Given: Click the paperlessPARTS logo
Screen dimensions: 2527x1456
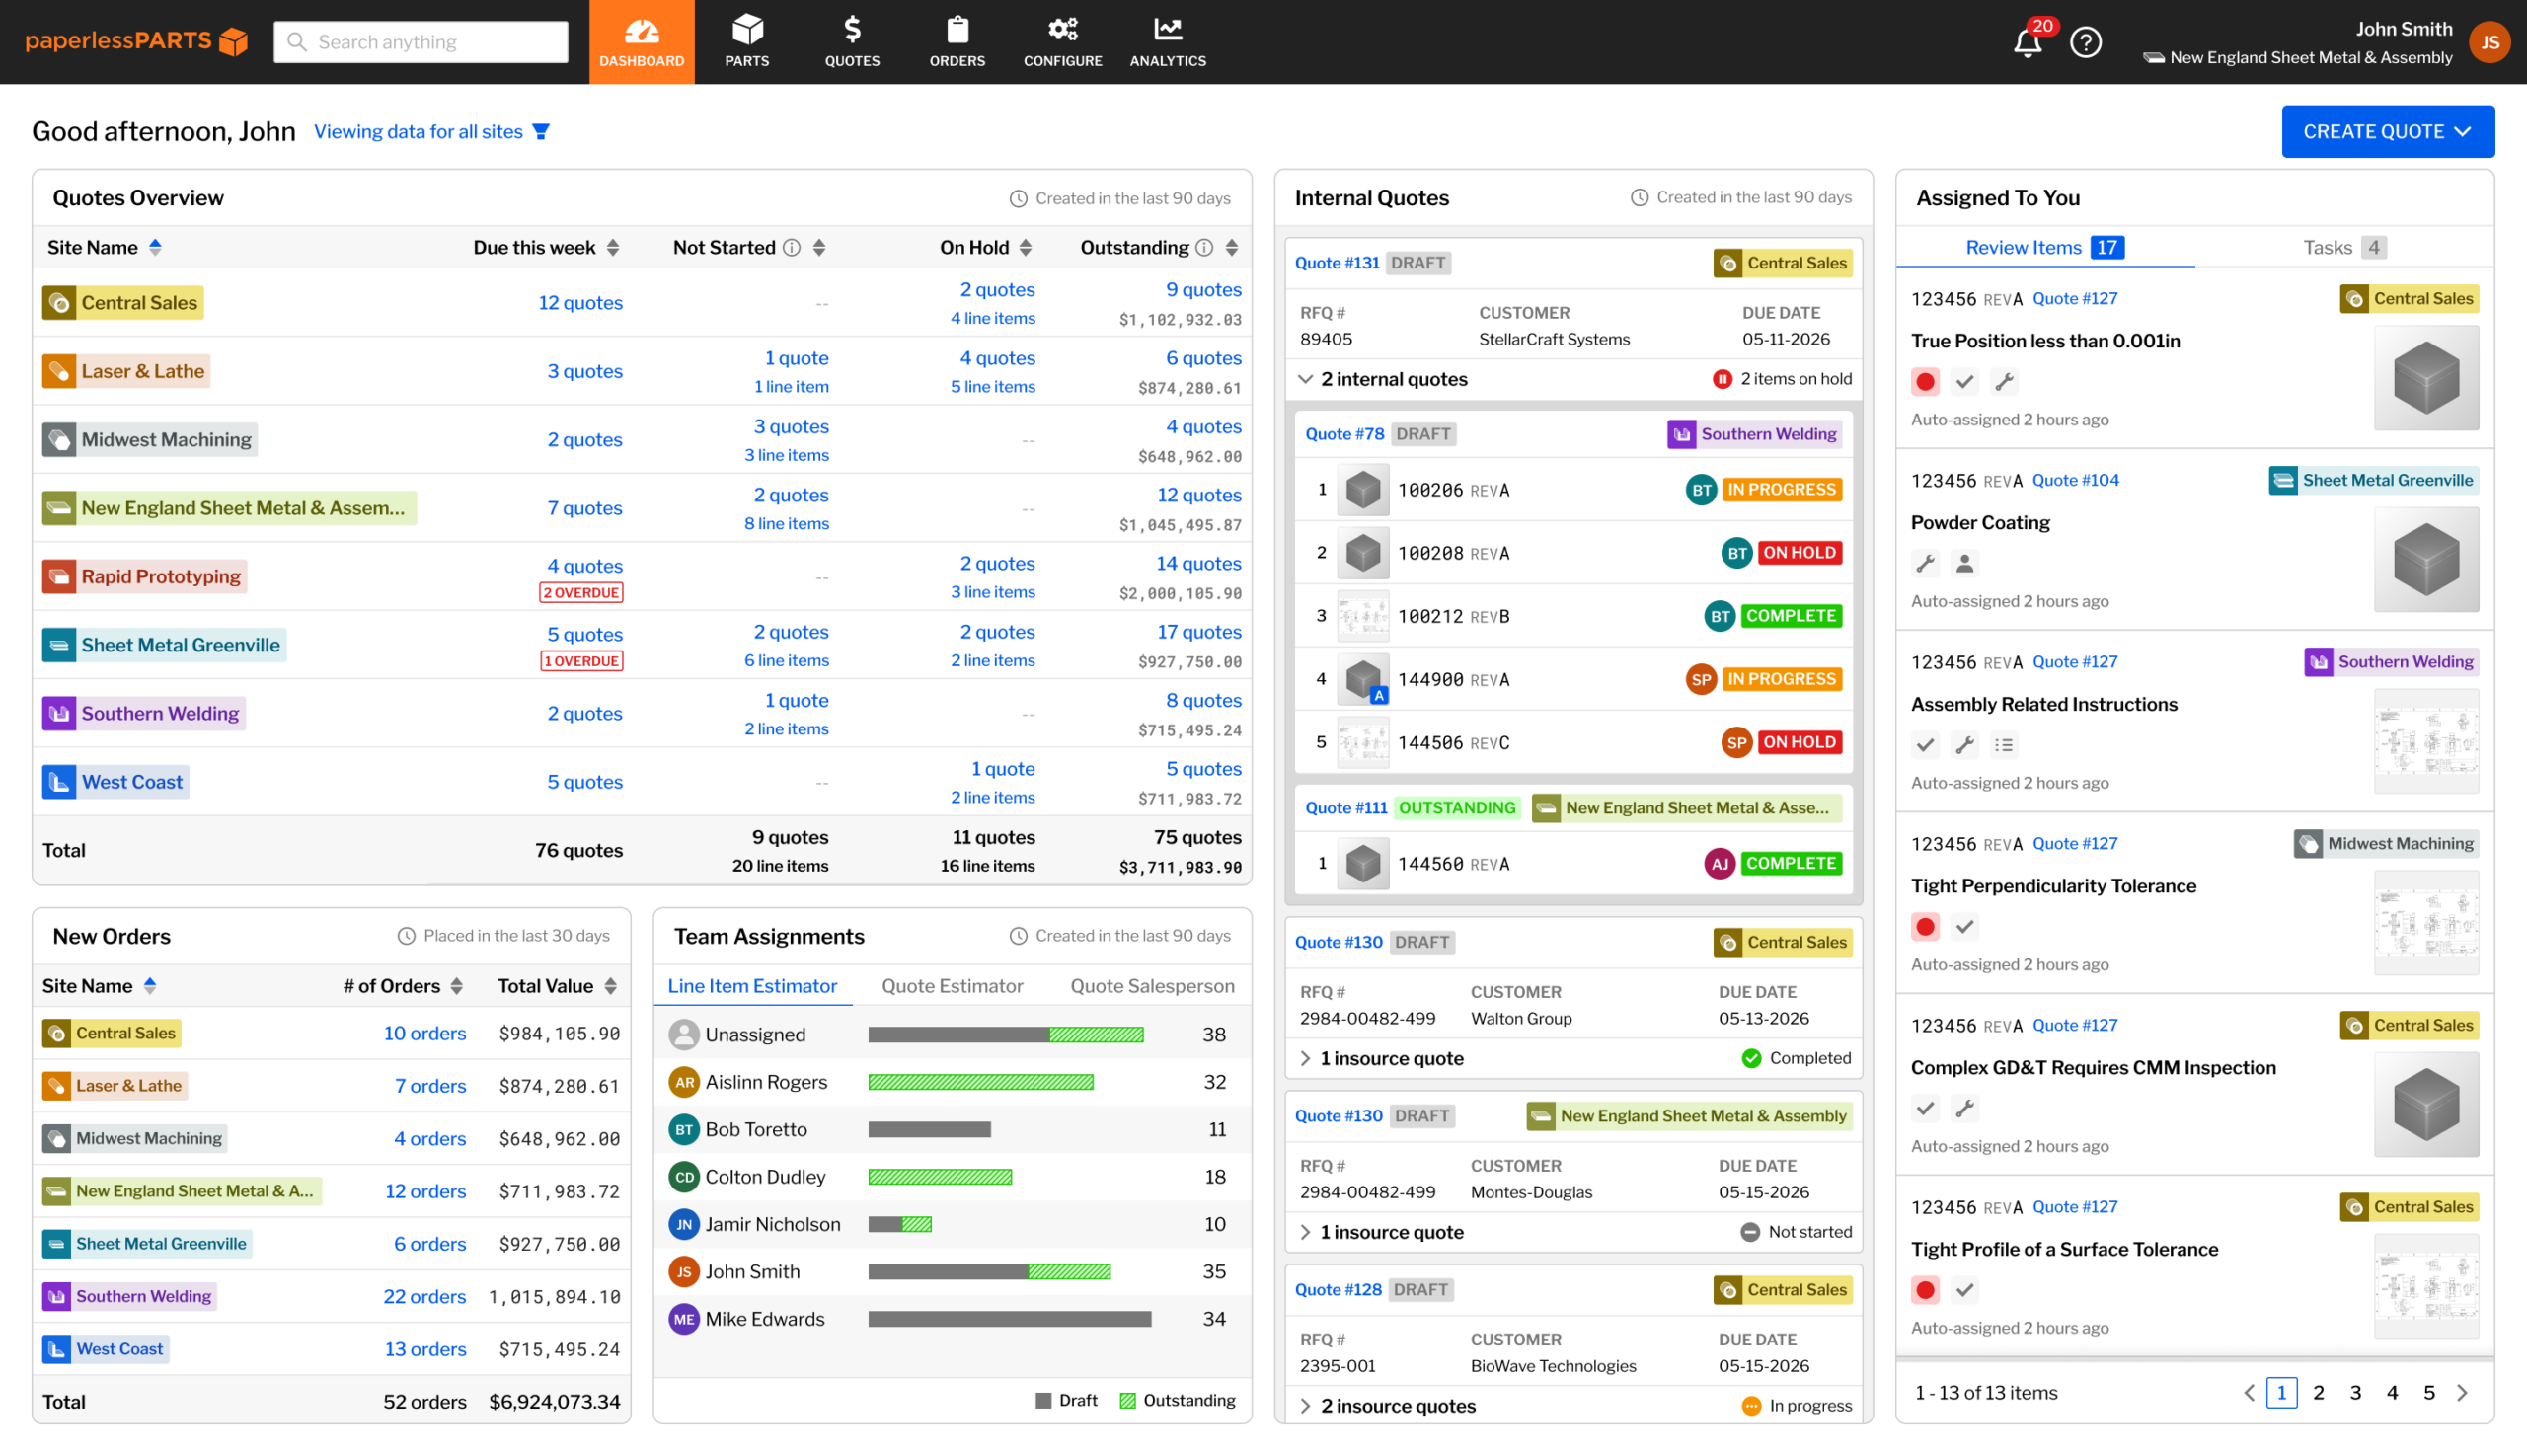Looking at the screenshot, I should pyautogui.click(x=137, y=41).
